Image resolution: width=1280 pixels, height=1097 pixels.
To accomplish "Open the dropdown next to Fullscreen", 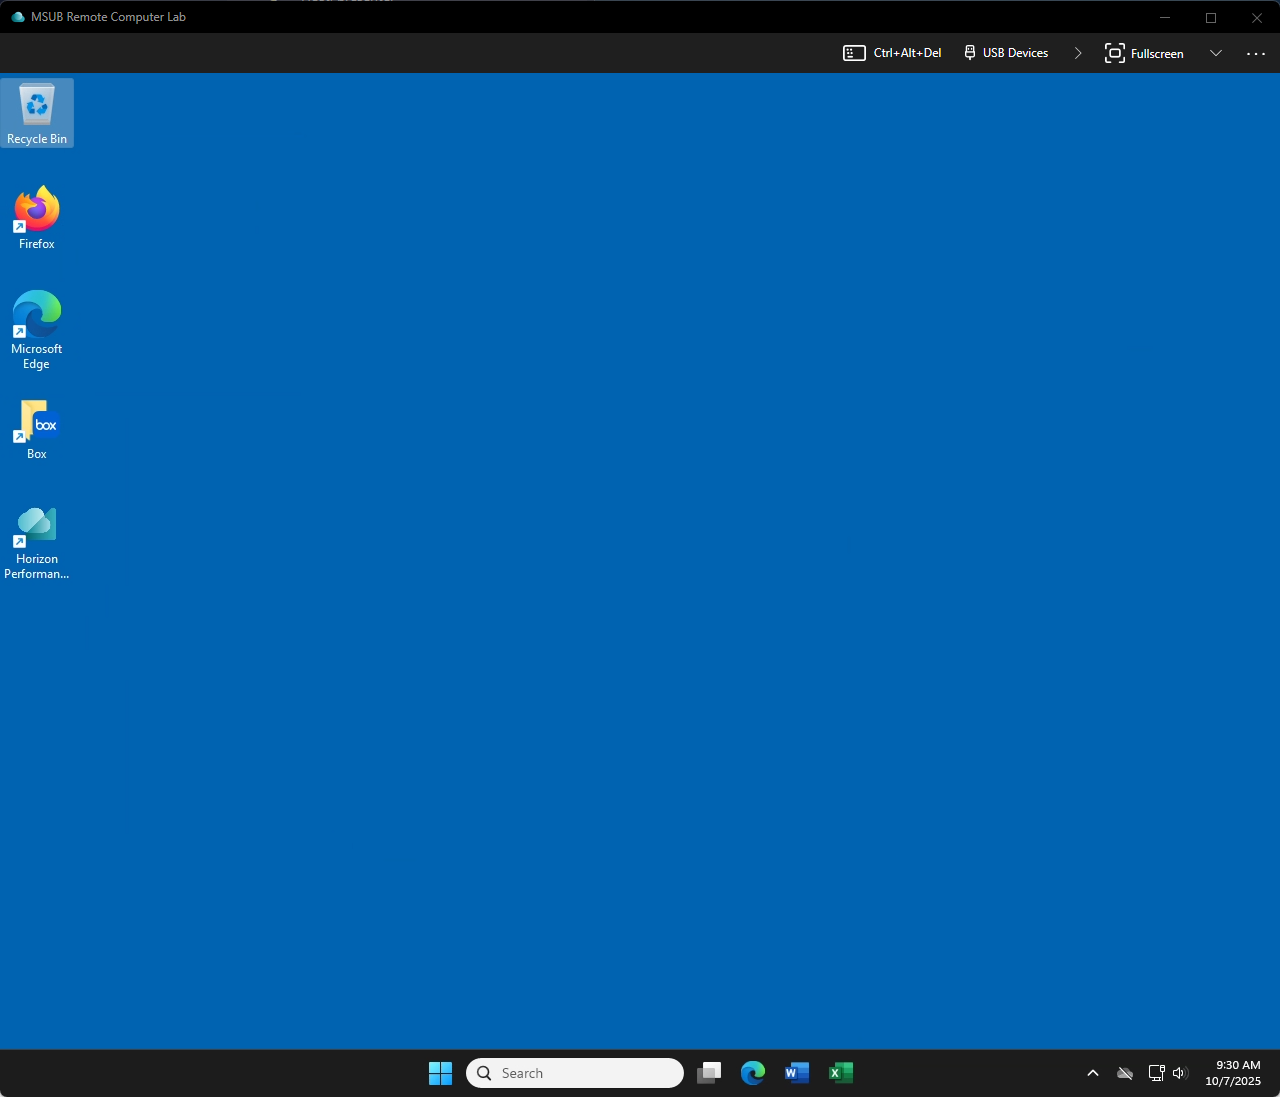I will click(x=1216, y=53).
